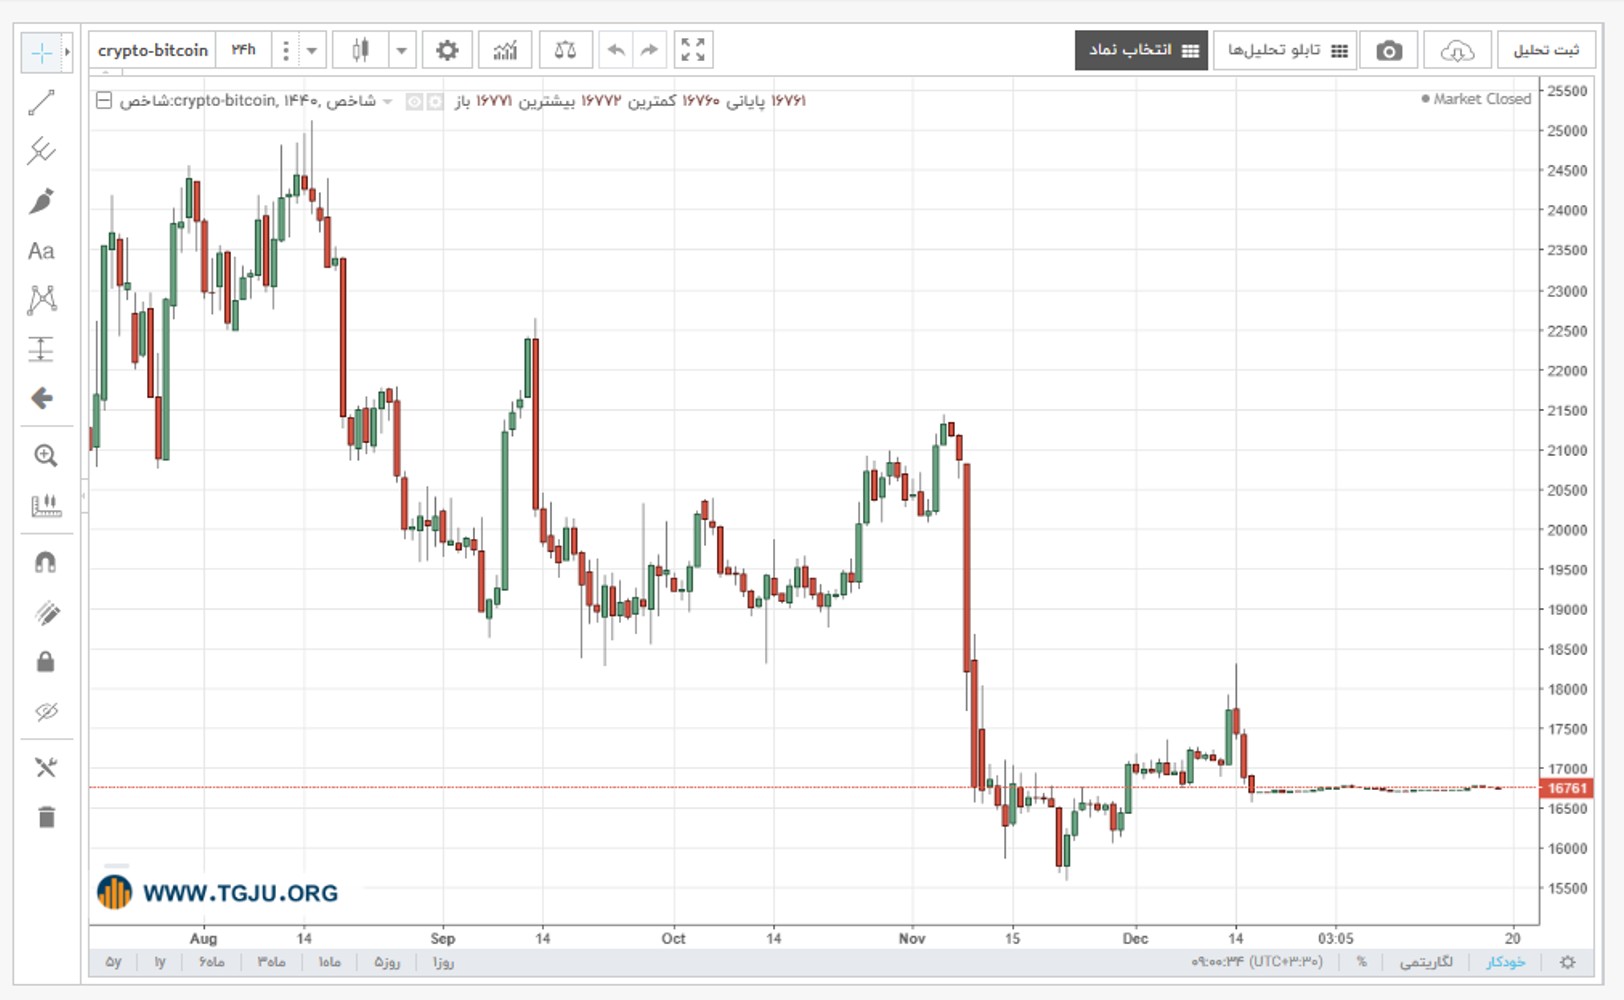The height and width of the screenshot is (1000, 1624).
Task: Activate the magnet snap mode
Action: click(x=45, y=563)
